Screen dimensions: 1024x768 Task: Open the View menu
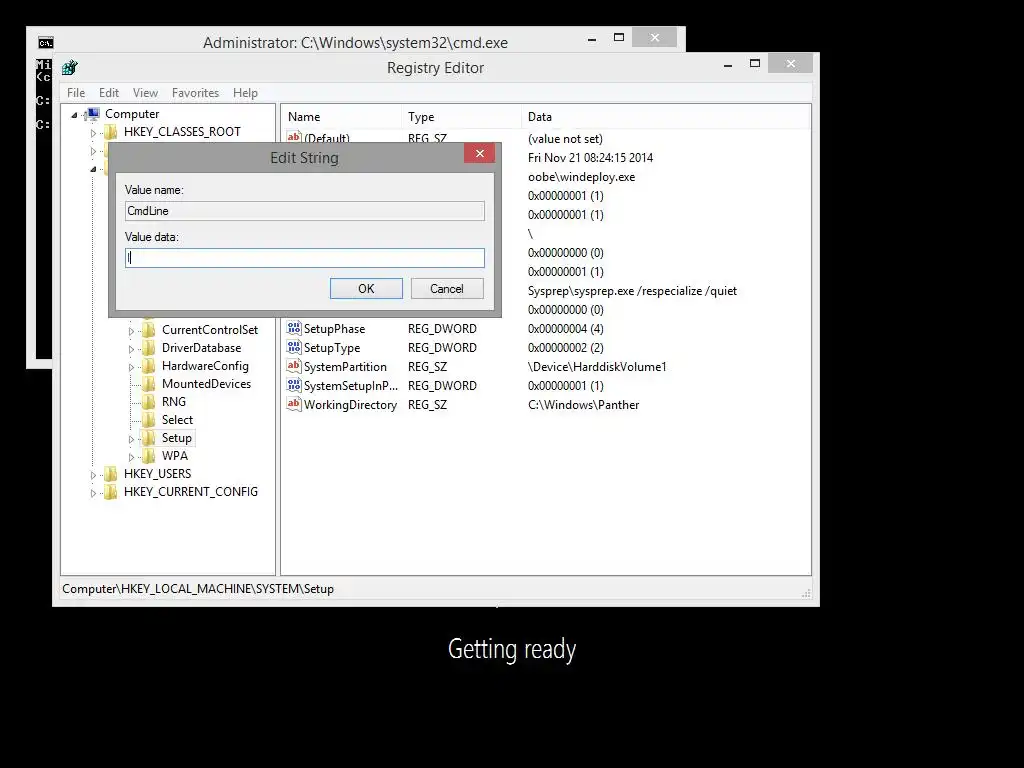coord(145,93)
